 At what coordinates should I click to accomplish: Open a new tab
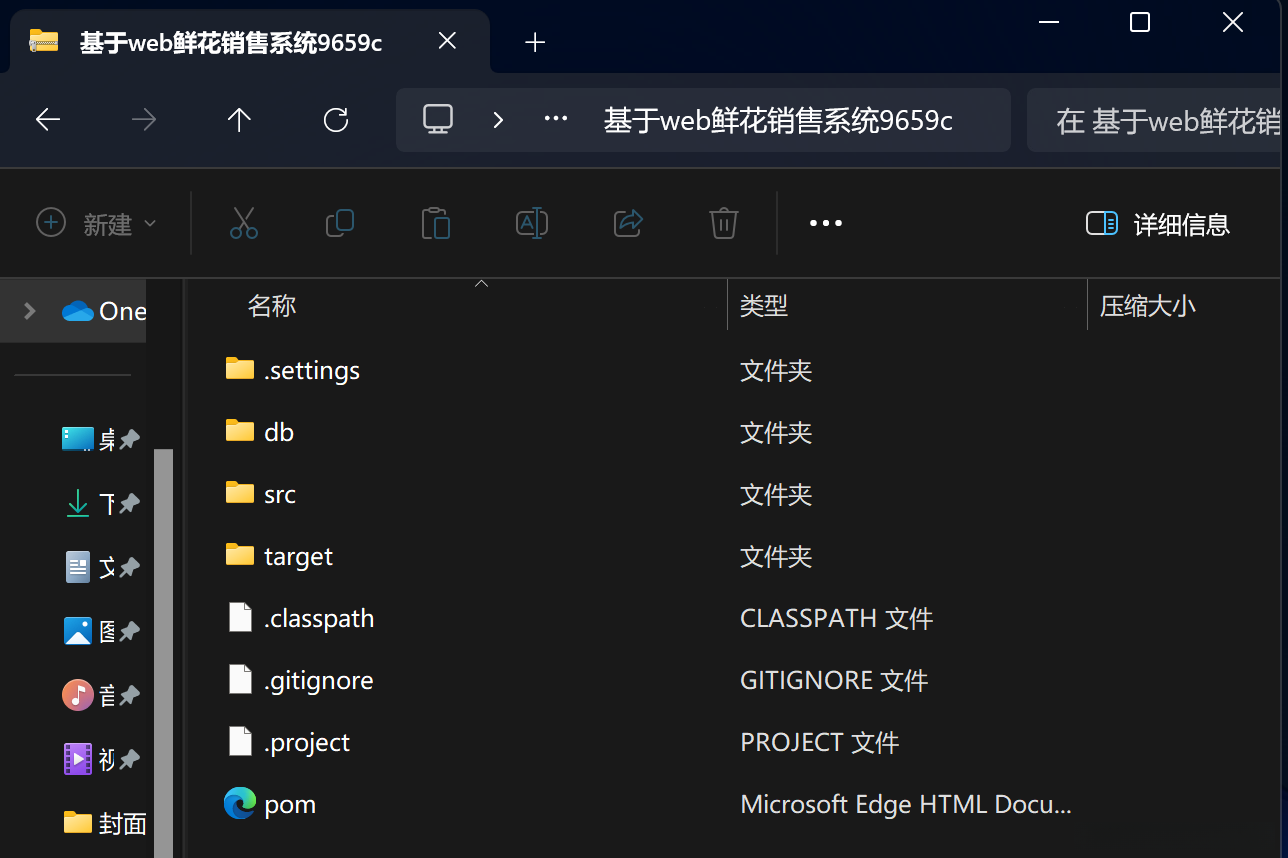(535, 42)
